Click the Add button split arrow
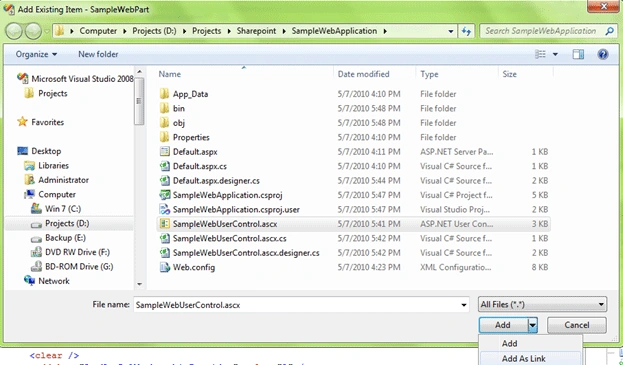Screen dimensions: 623x365 tap(532, 325)
